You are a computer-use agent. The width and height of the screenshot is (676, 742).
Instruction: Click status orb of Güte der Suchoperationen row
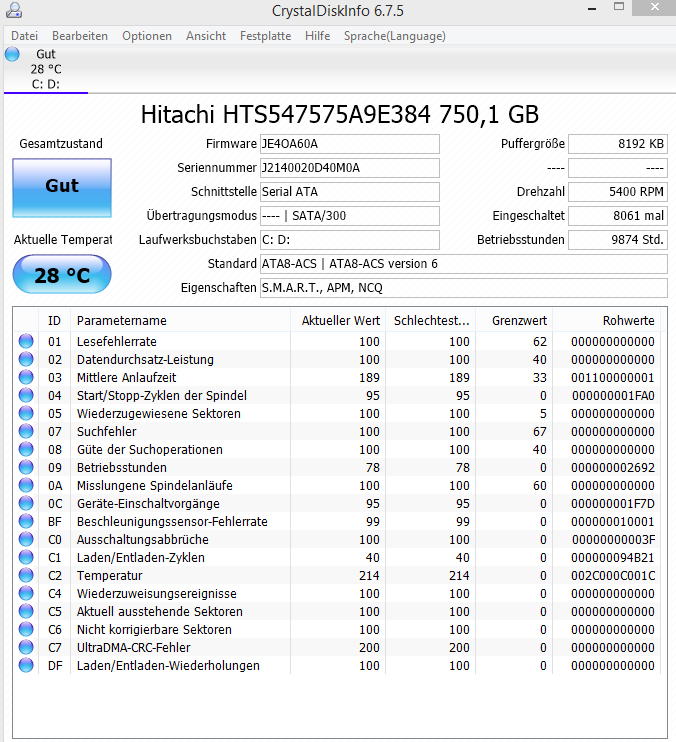coord(26,449)
